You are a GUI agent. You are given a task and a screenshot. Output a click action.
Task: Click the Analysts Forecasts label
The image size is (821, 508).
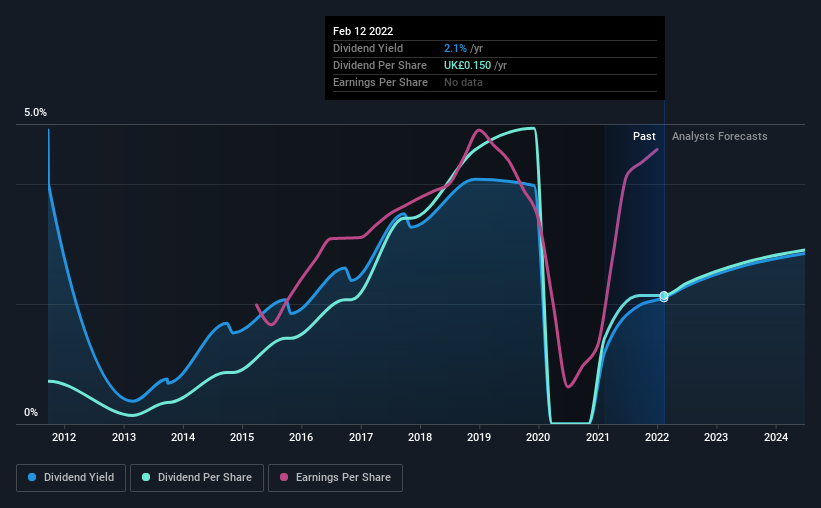[x=719, y=136]
